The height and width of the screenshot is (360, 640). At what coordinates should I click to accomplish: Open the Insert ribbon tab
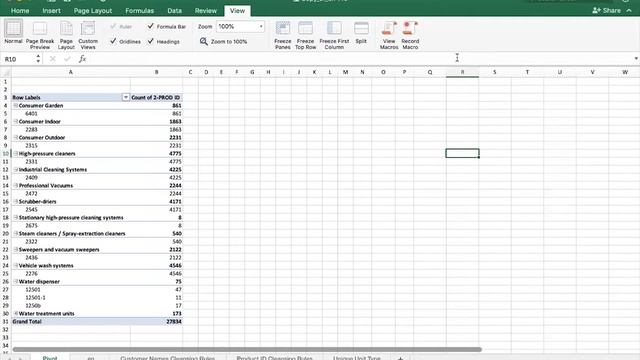(x=51, y=11)
